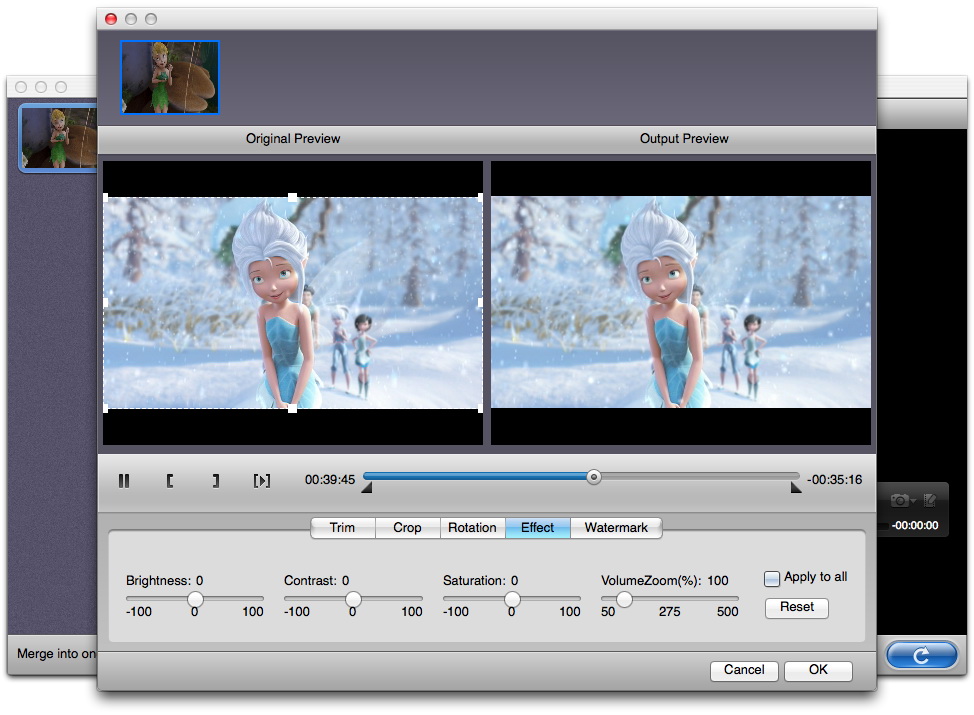Select the Effect tab

click(x=537, y=527)
